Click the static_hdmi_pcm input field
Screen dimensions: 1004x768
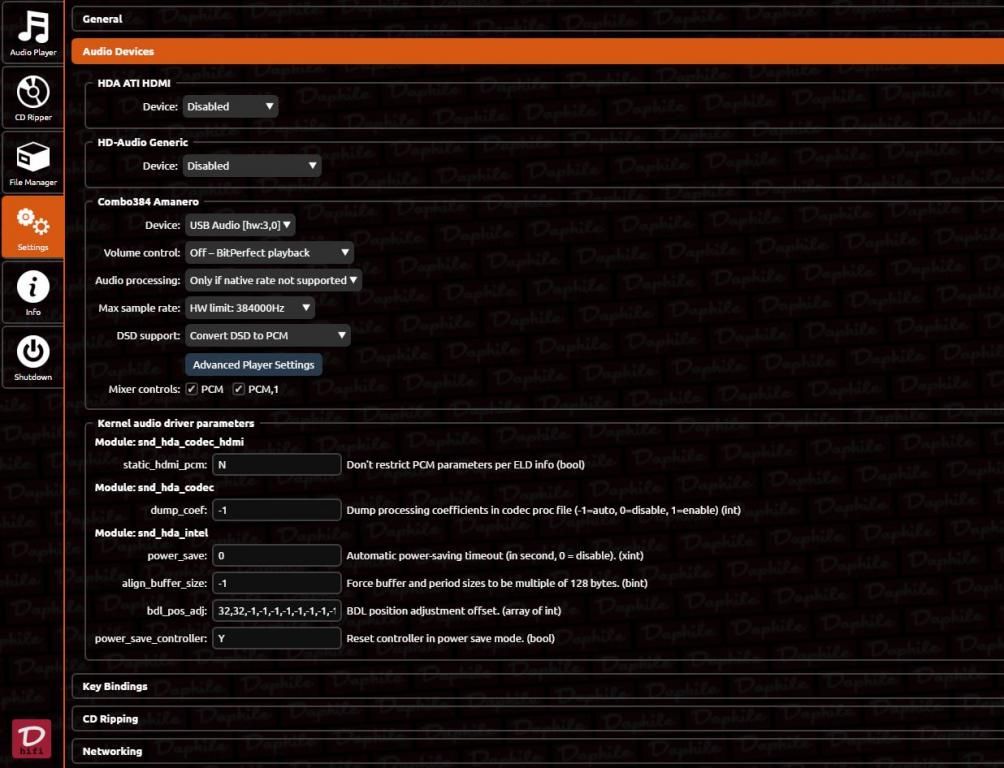[277, 464]
